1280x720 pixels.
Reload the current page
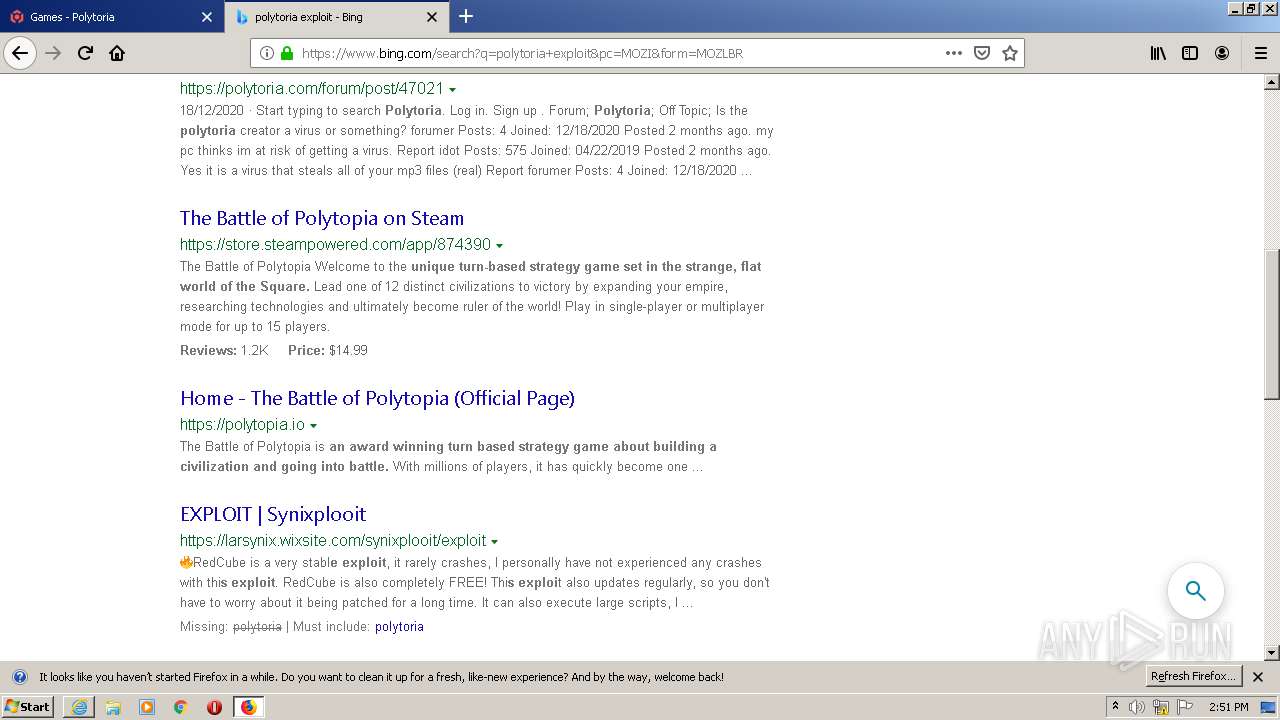[x=85, y=53]
